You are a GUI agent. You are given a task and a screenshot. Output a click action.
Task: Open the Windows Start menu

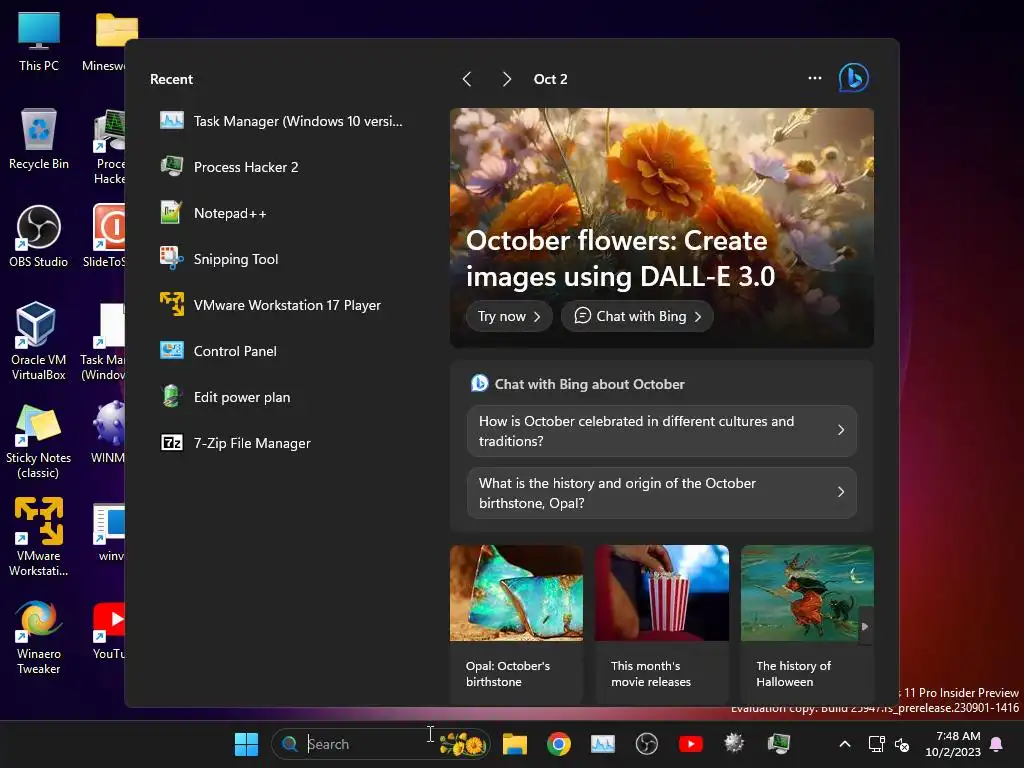tap(246, 744)
